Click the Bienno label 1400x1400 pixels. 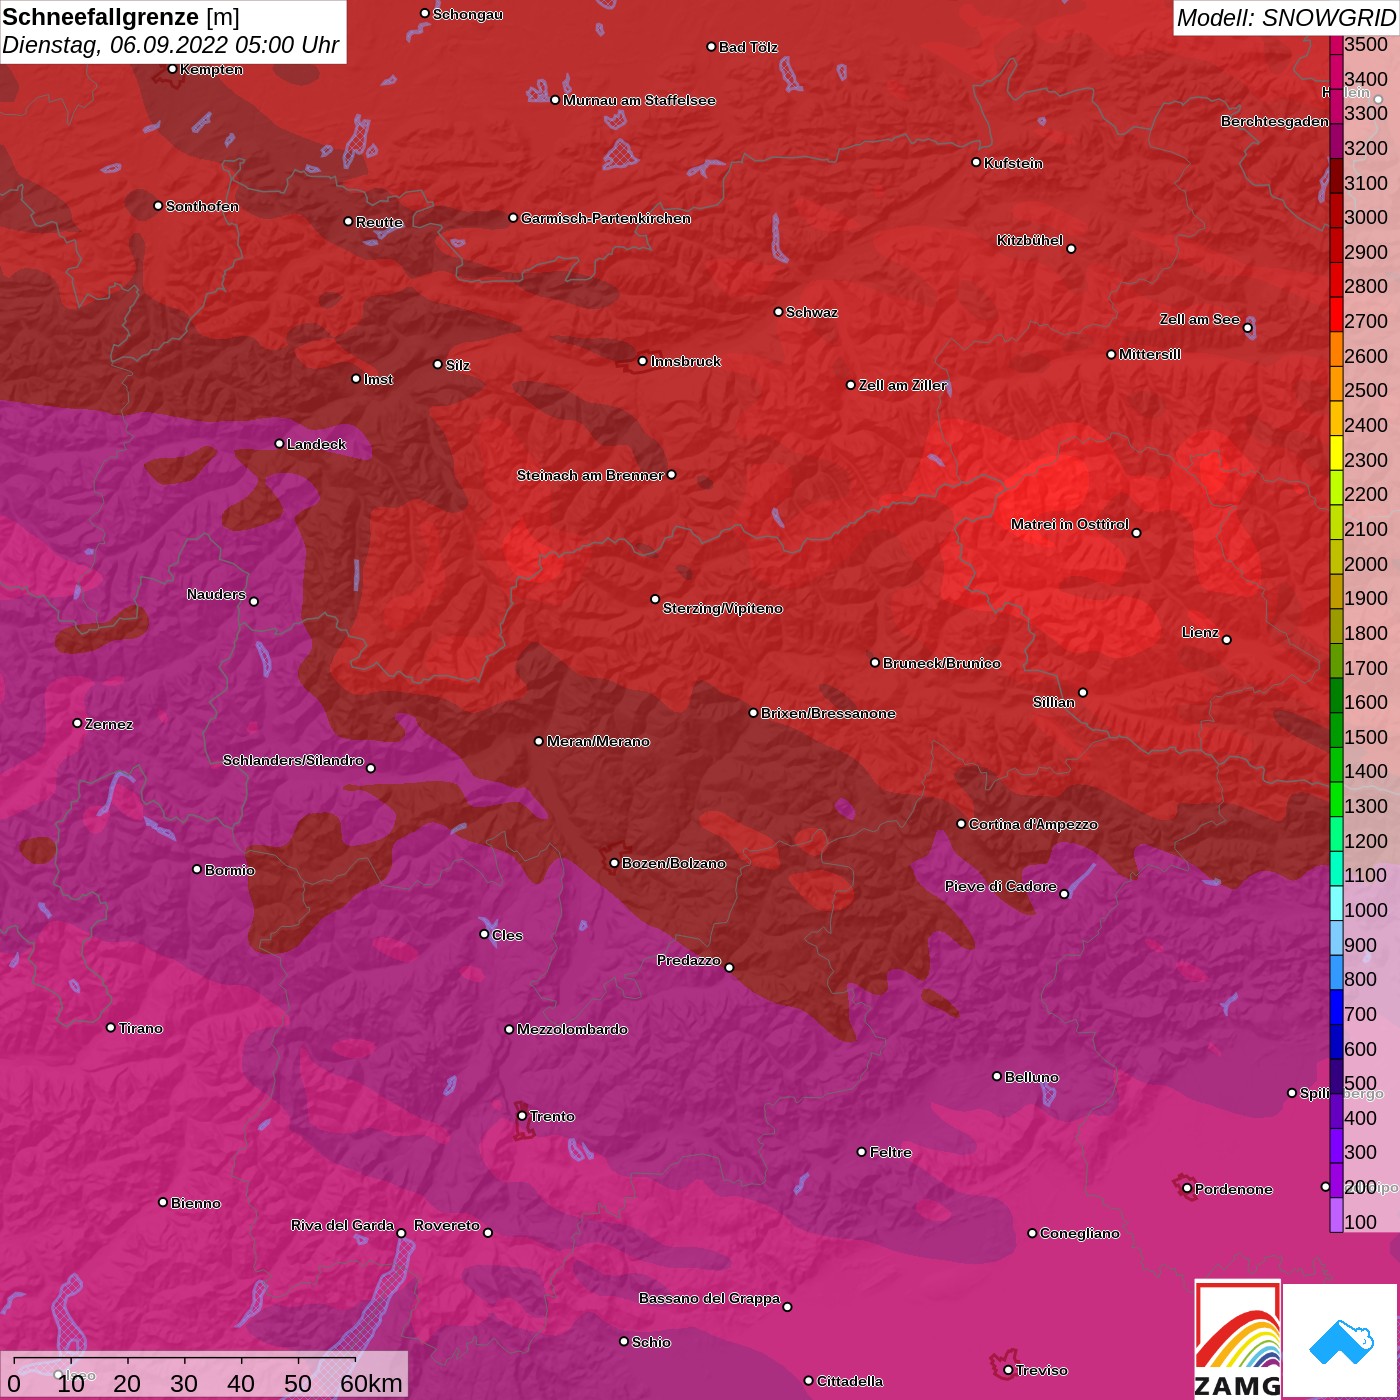tap(196, 1203)
